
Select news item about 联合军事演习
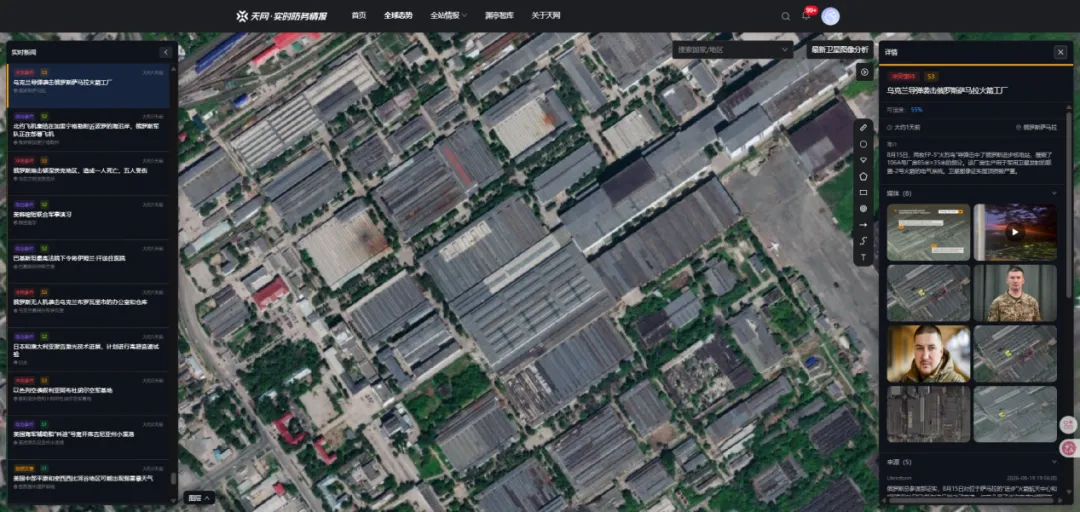pyautogui.click(x=88, y=218)
